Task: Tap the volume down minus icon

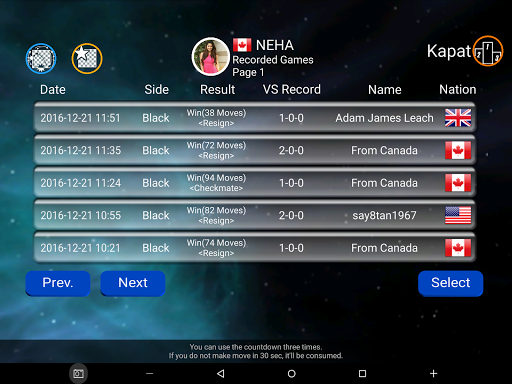Action: point(149,374)
